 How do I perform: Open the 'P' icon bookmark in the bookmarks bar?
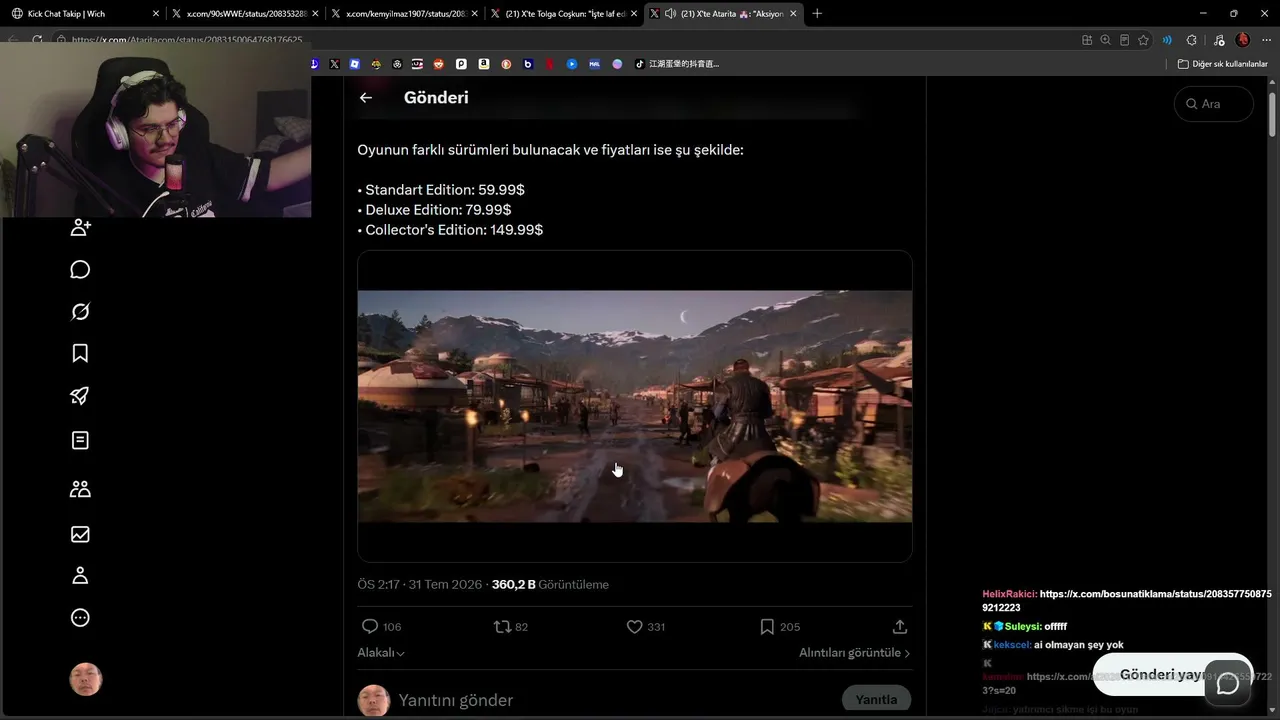(461, 64)
